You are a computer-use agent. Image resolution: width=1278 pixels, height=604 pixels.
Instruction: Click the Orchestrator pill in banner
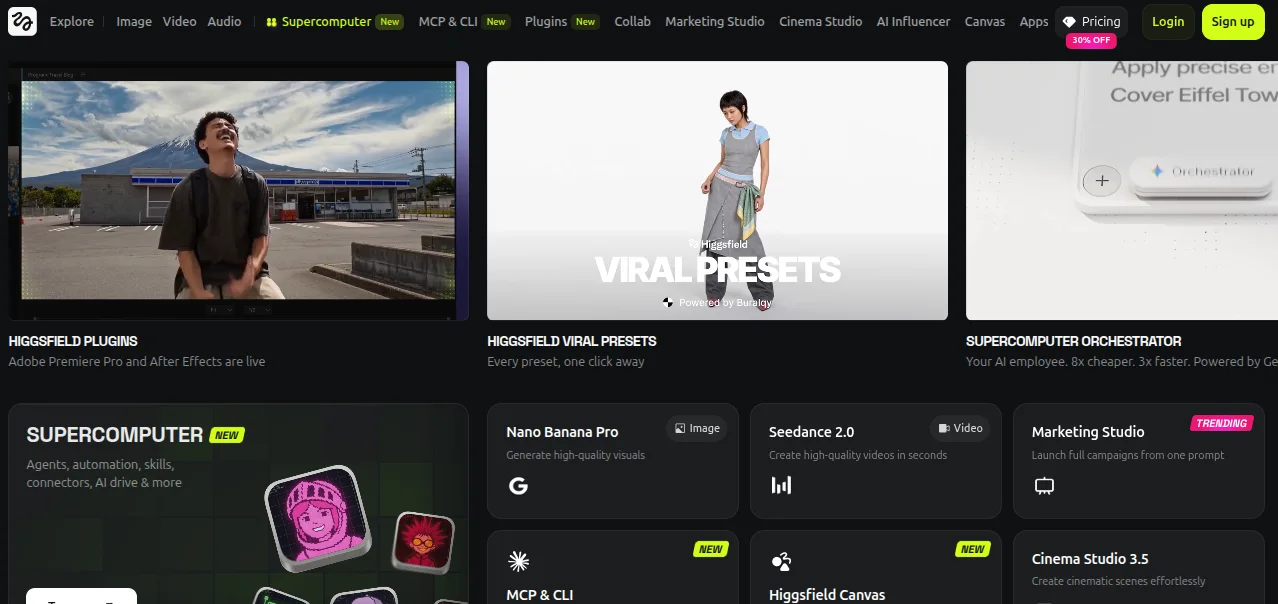tap(1203, 172)
